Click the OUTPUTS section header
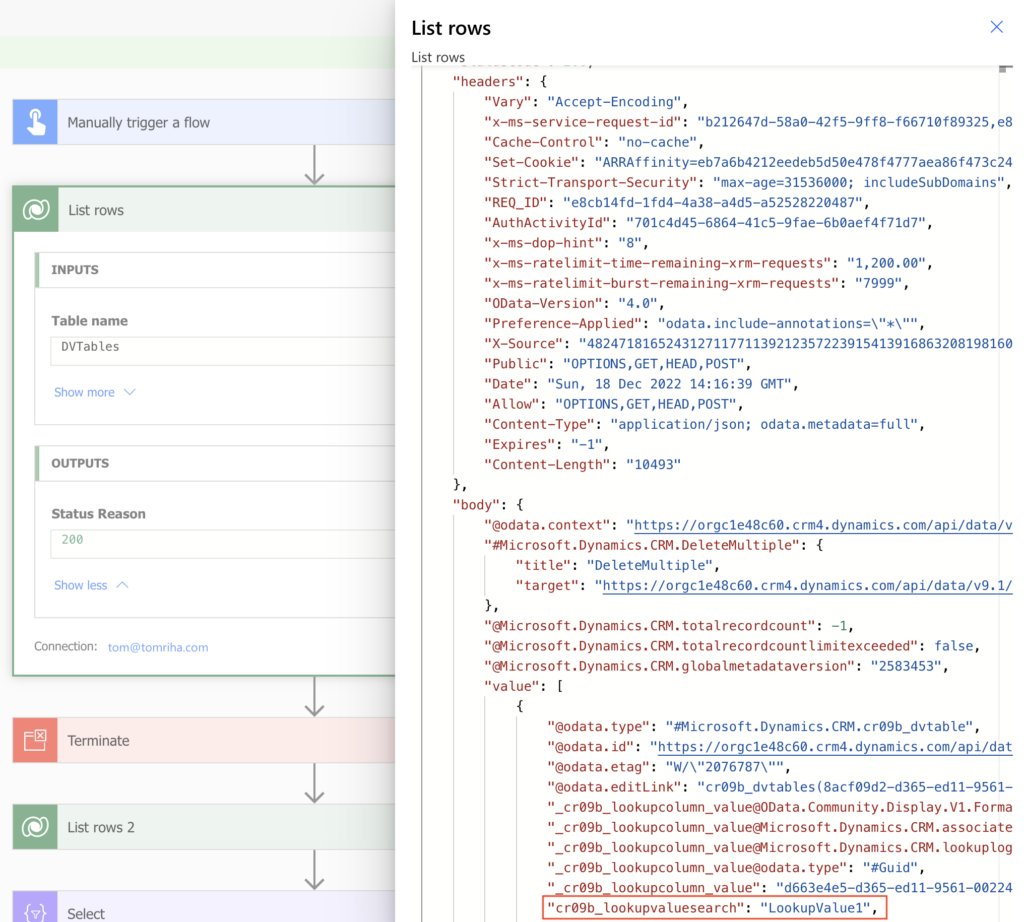 coord(216,463)
